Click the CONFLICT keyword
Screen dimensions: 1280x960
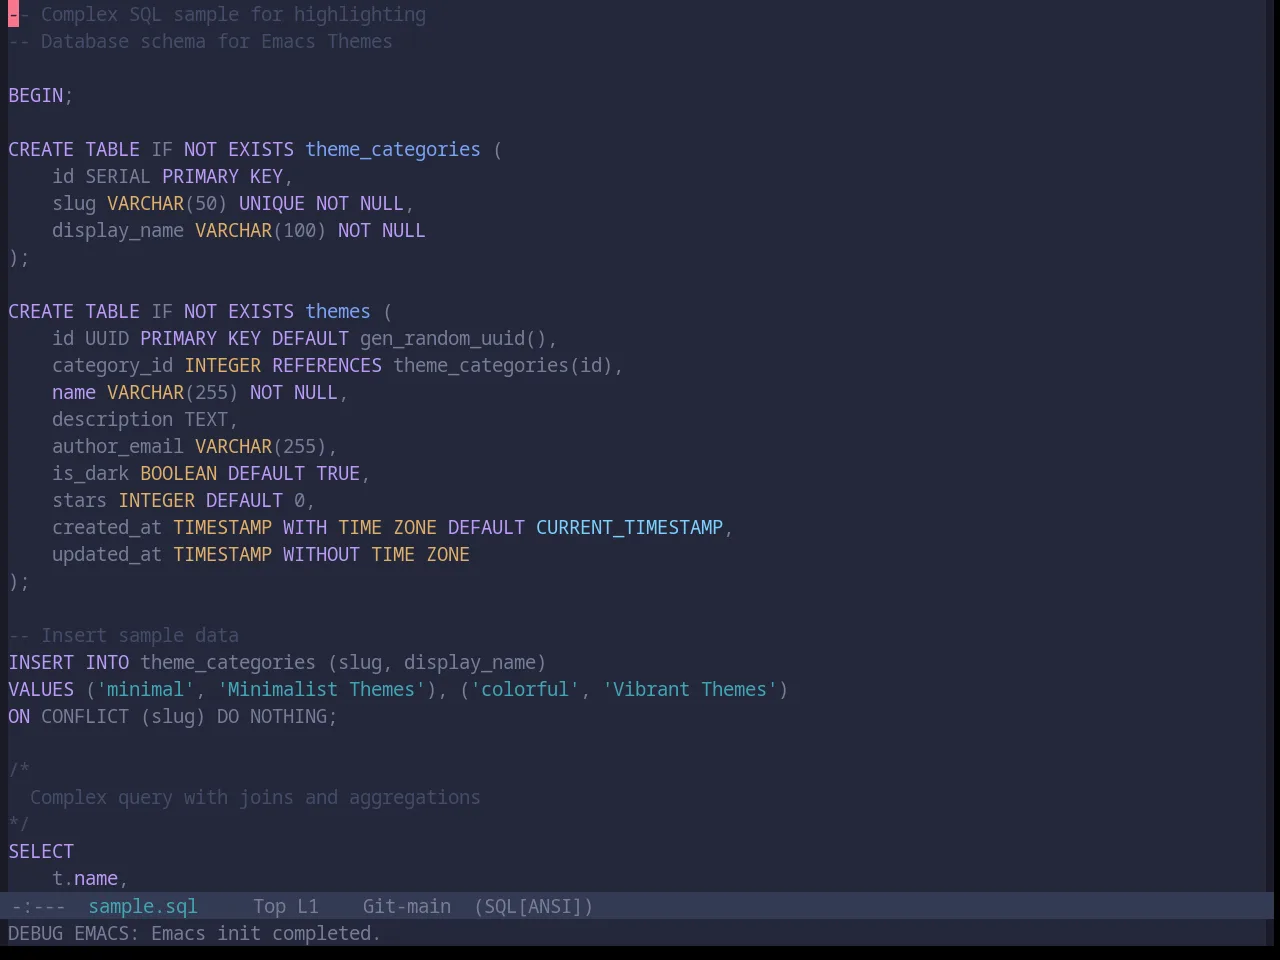click(85, 716)
